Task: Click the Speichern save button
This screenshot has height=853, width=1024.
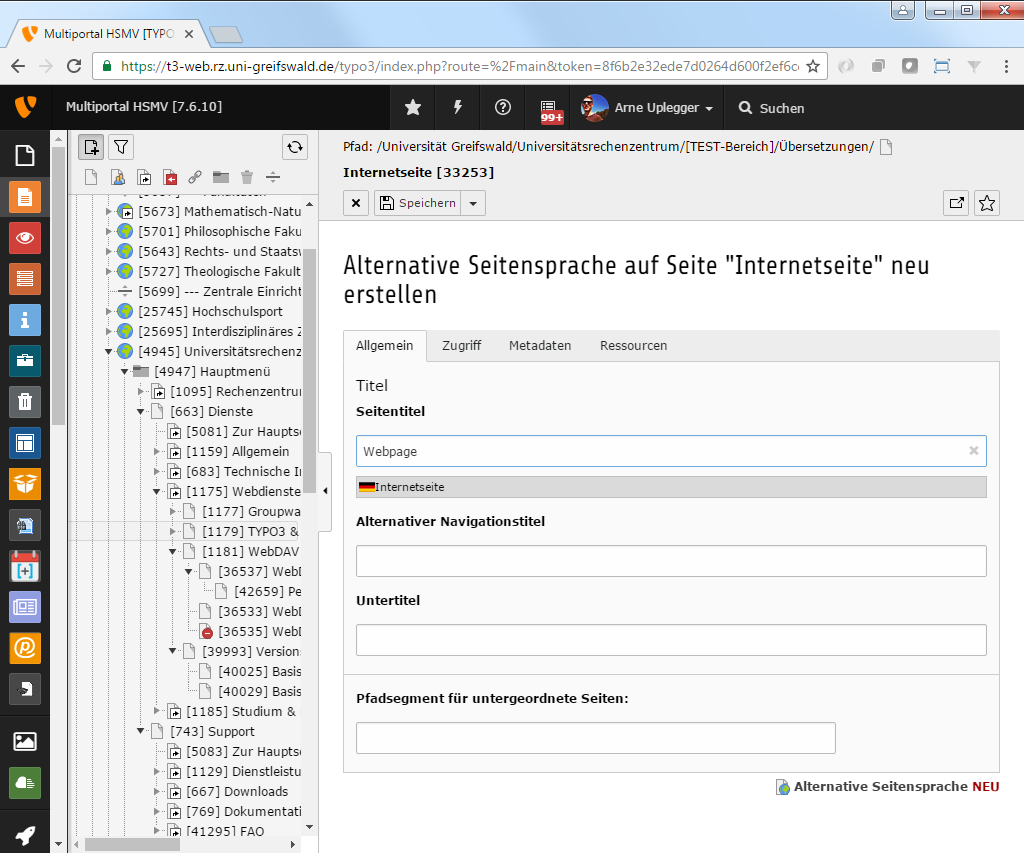Action: [417, 203]
